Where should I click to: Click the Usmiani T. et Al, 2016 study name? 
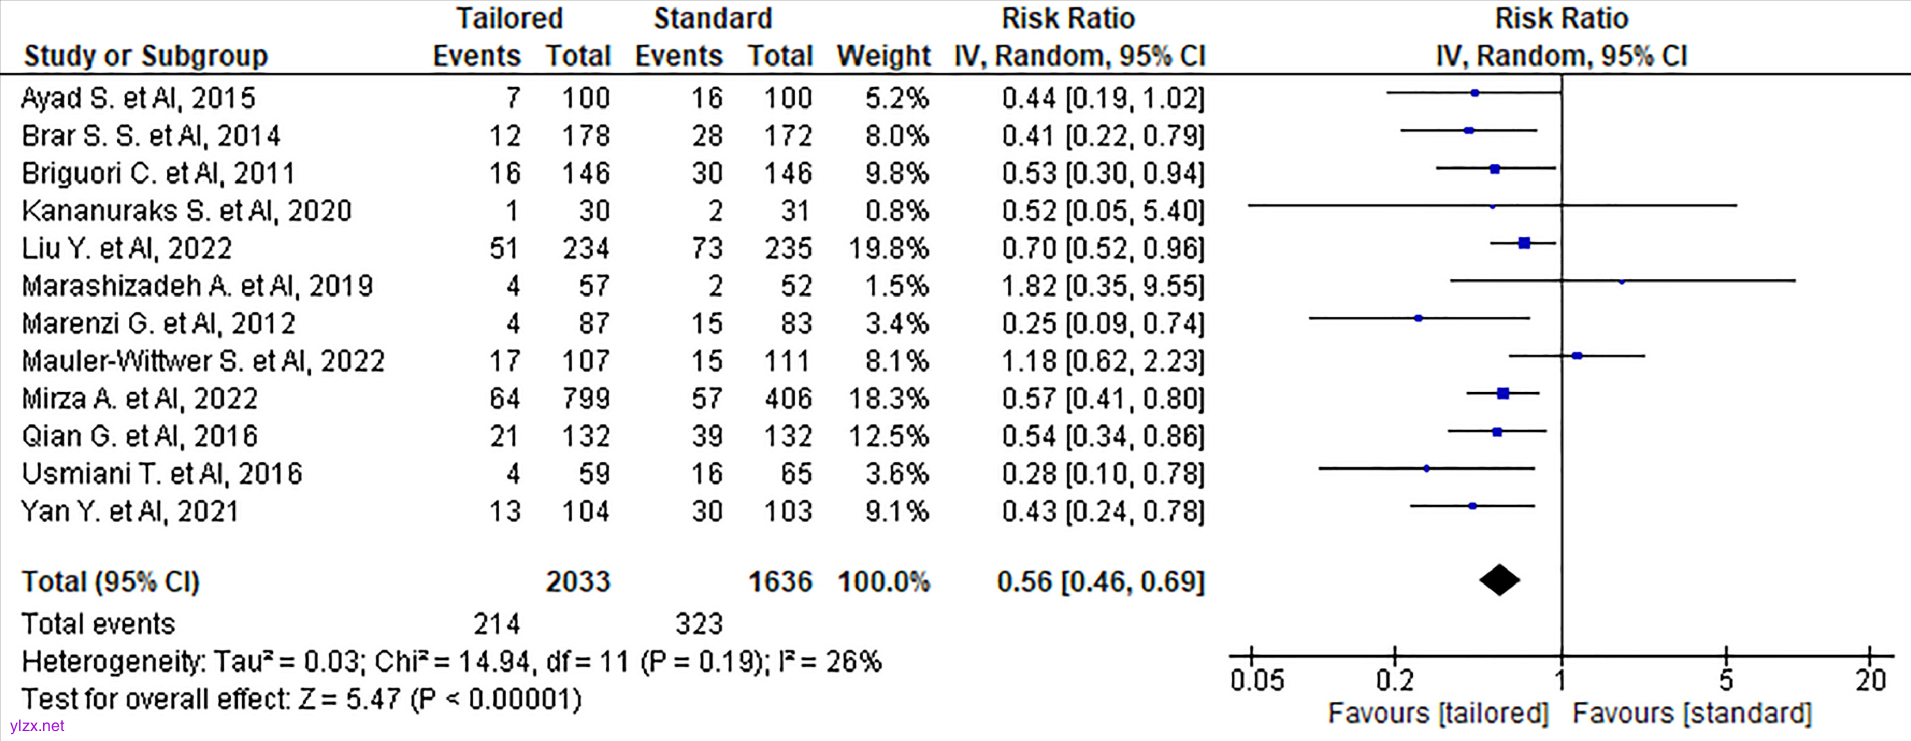tap(162, 474)
